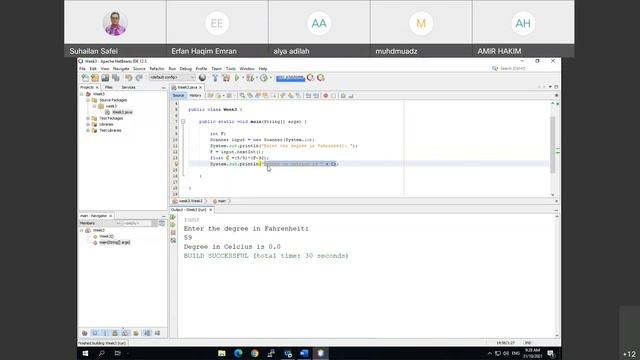Switch to editor History view

[195, 96]
